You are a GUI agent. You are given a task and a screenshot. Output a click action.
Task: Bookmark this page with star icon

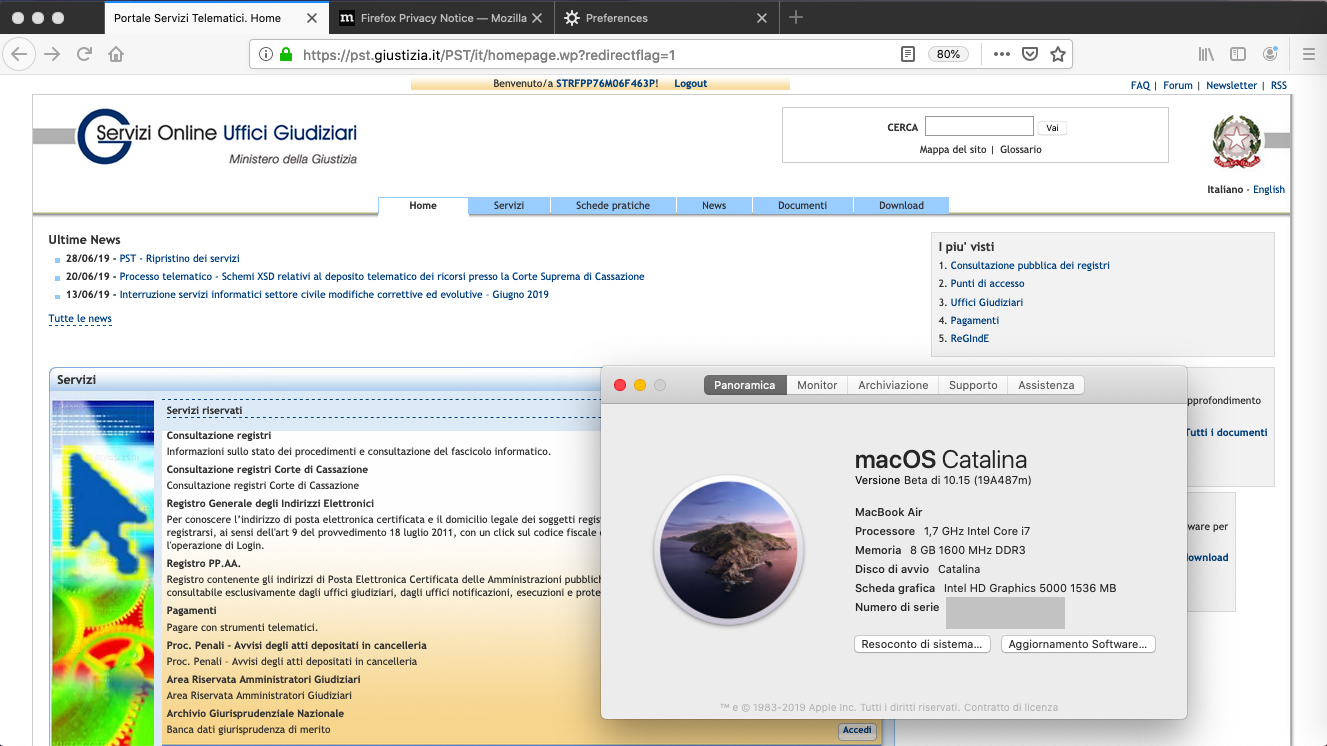click(x=1058, y=55)
